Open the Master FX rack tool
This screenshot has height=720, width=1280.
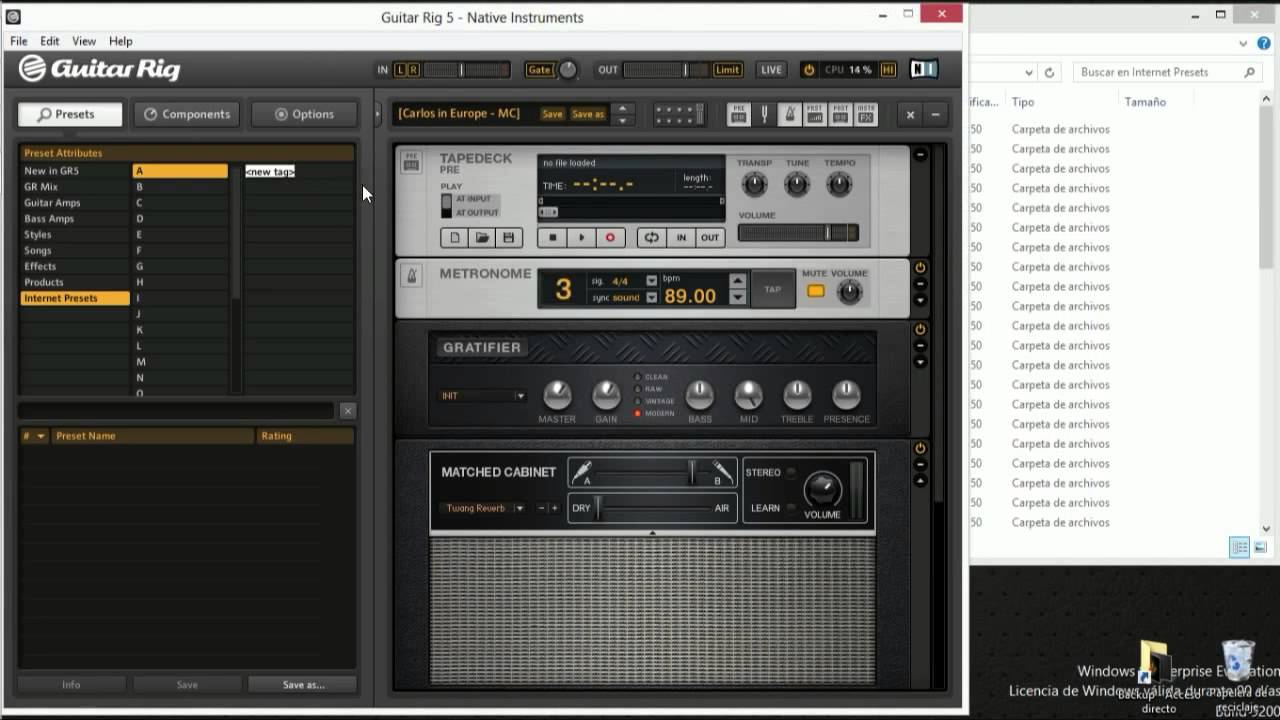(x=866, y=114)
